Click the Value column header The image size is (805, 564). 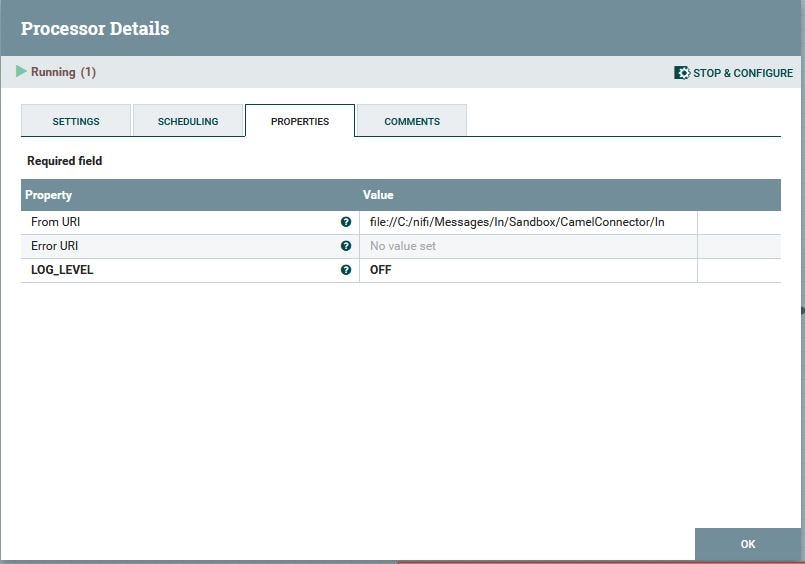point(378,195)
